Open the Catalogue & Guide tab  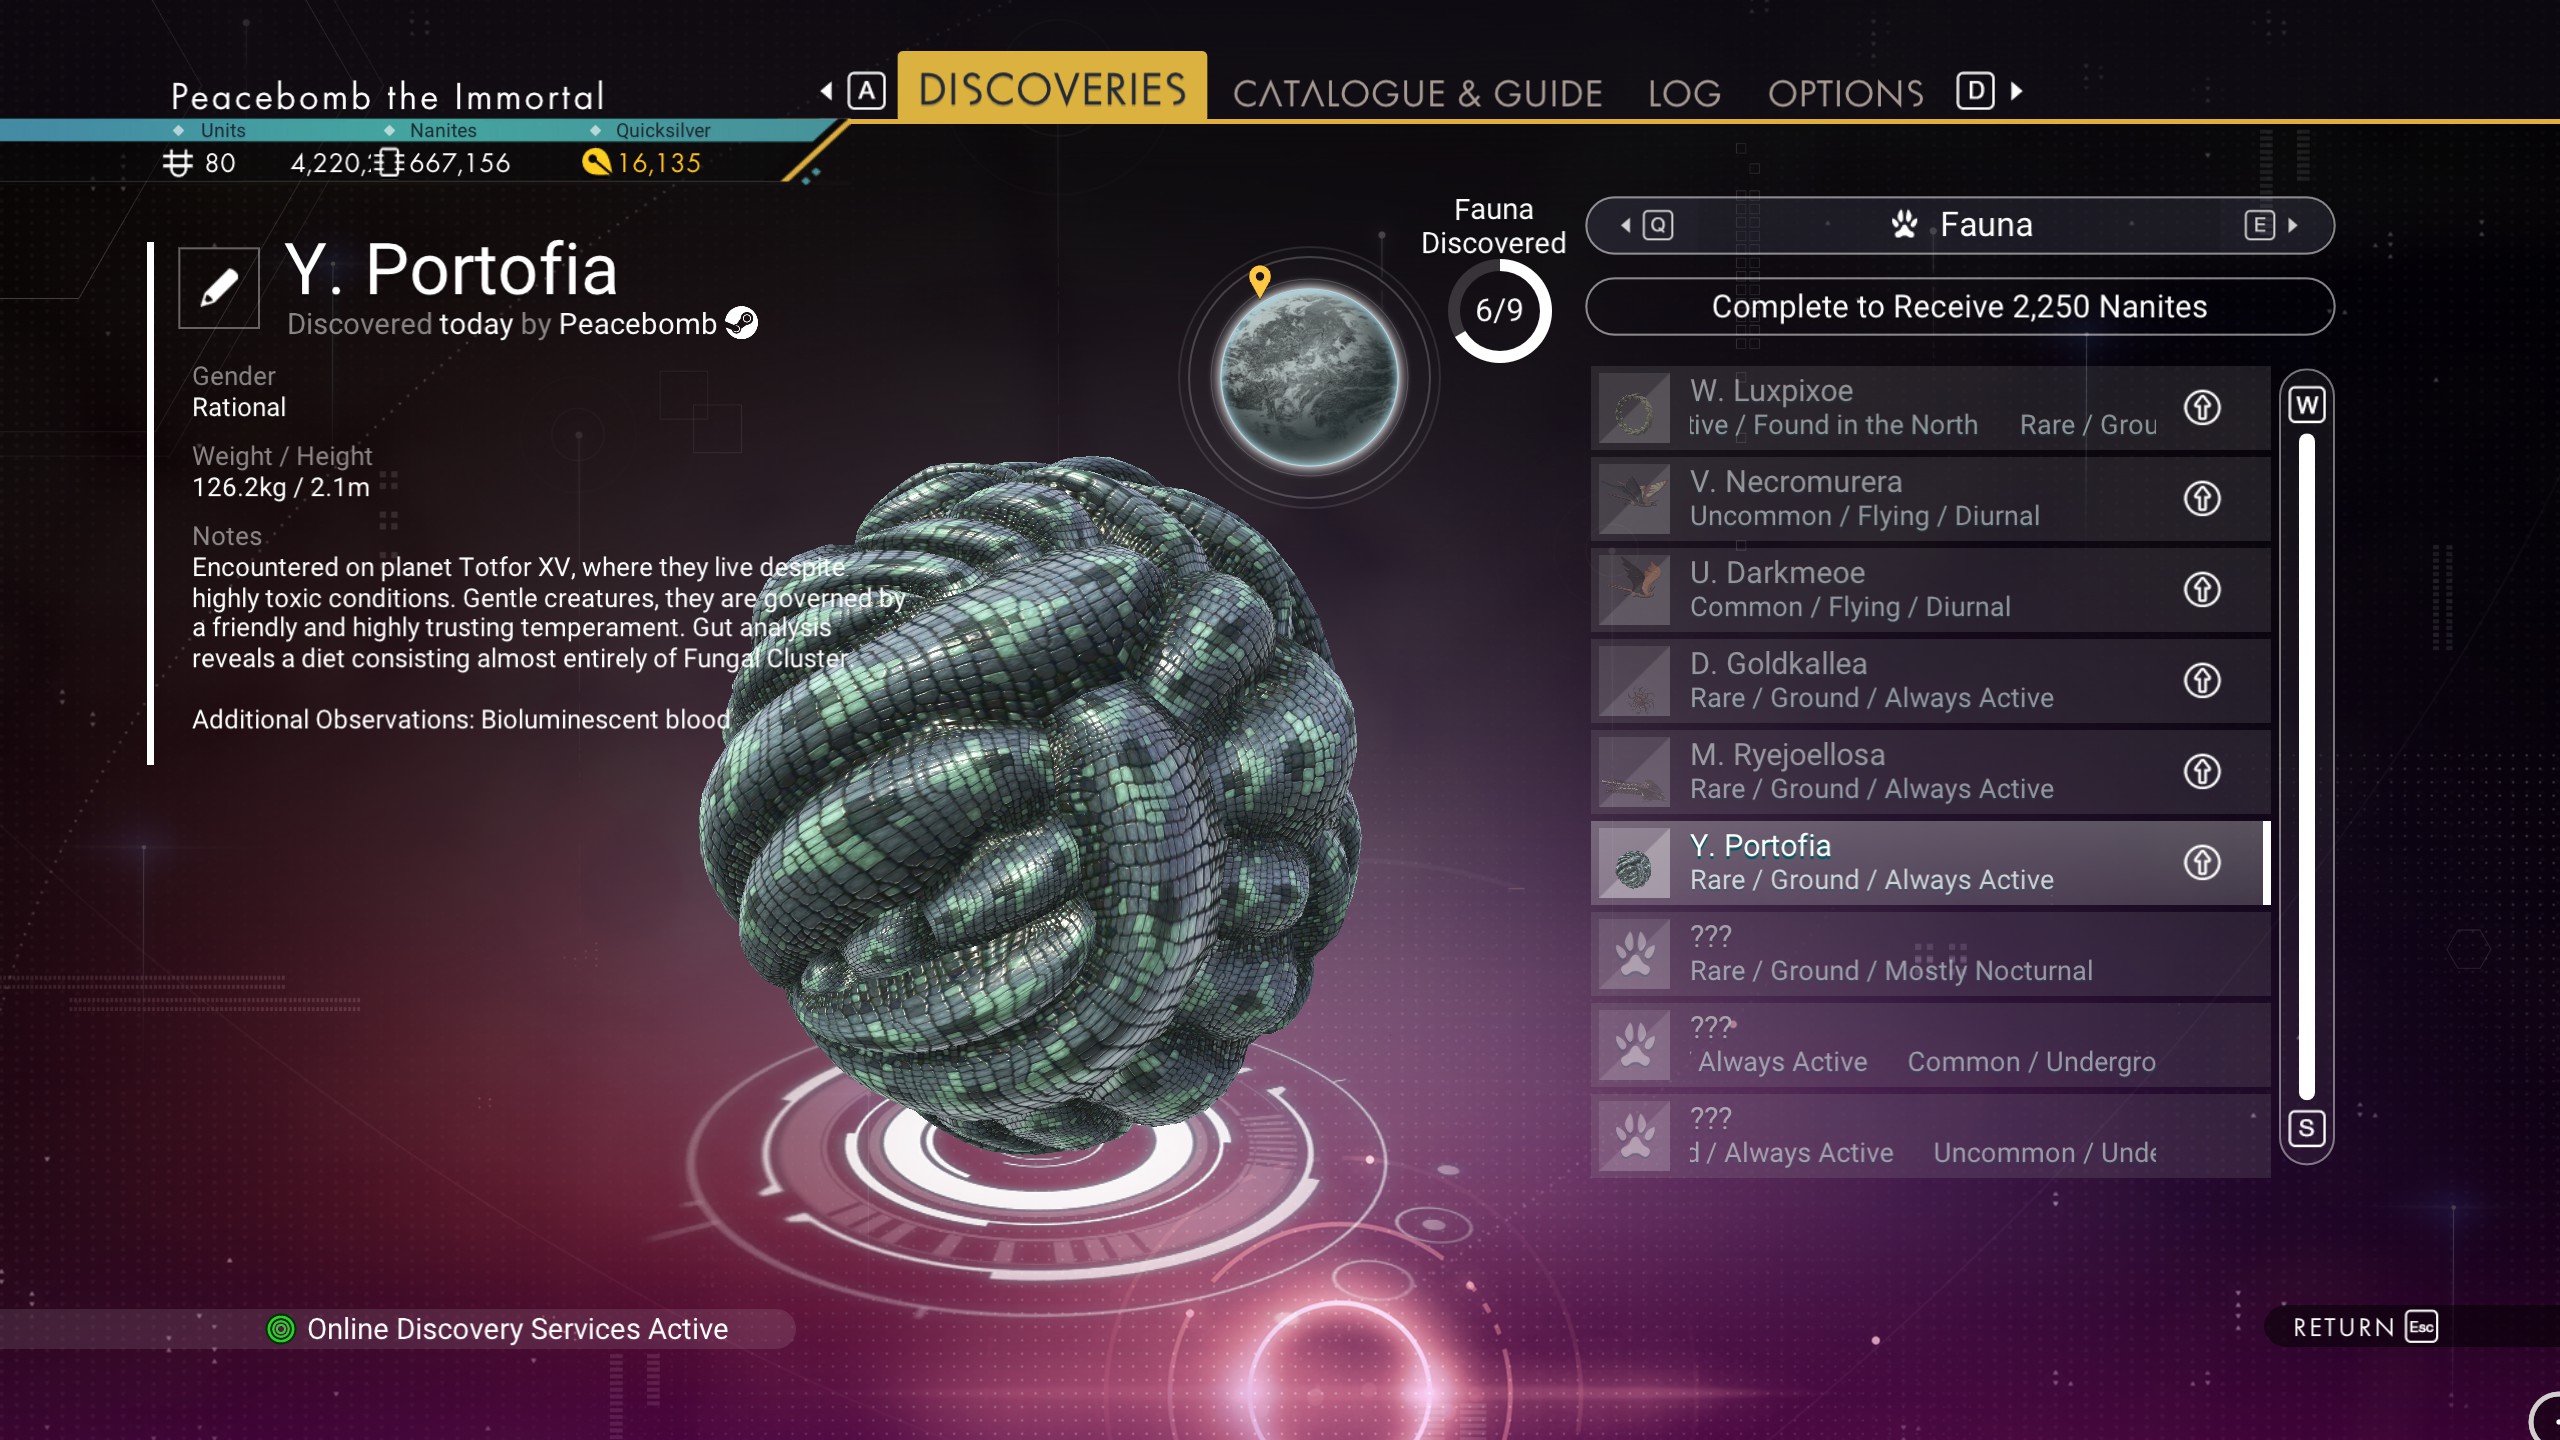pyautogui.click(x=1417, y=93)
